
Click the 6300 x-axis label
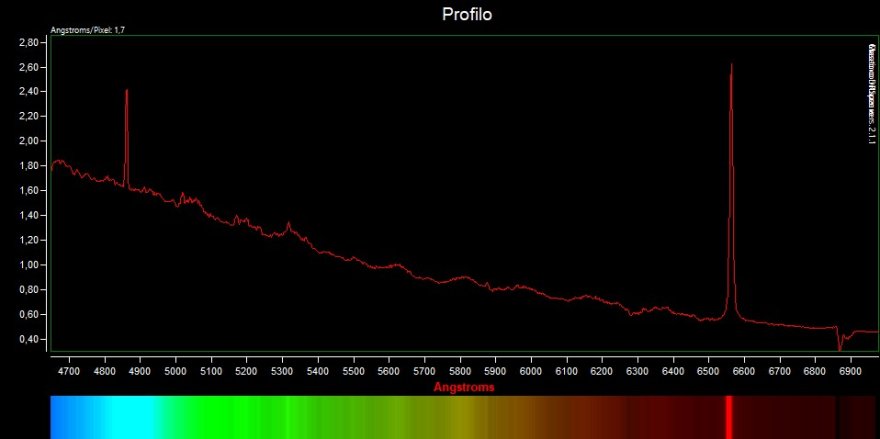point(637,371)
